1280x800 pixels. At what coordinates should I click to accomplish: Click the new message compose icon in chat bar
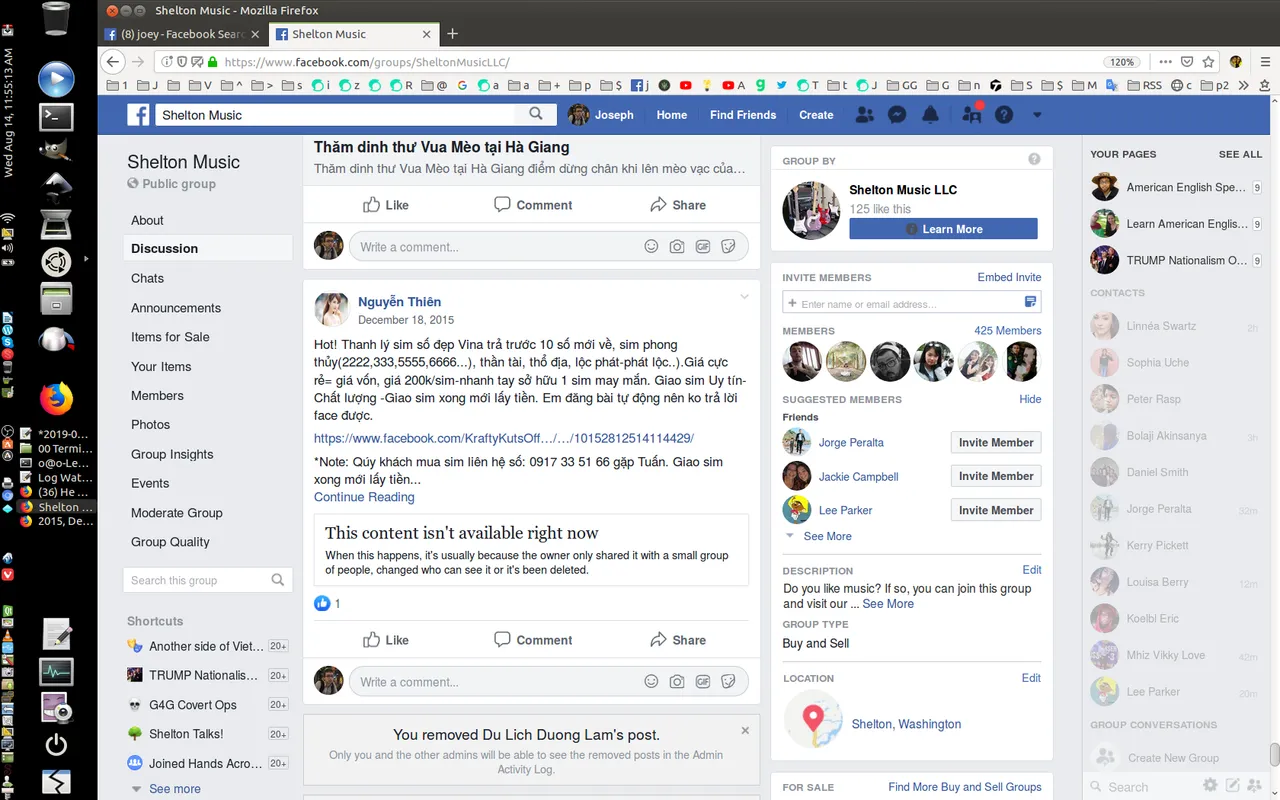(x=1233, y=786)
